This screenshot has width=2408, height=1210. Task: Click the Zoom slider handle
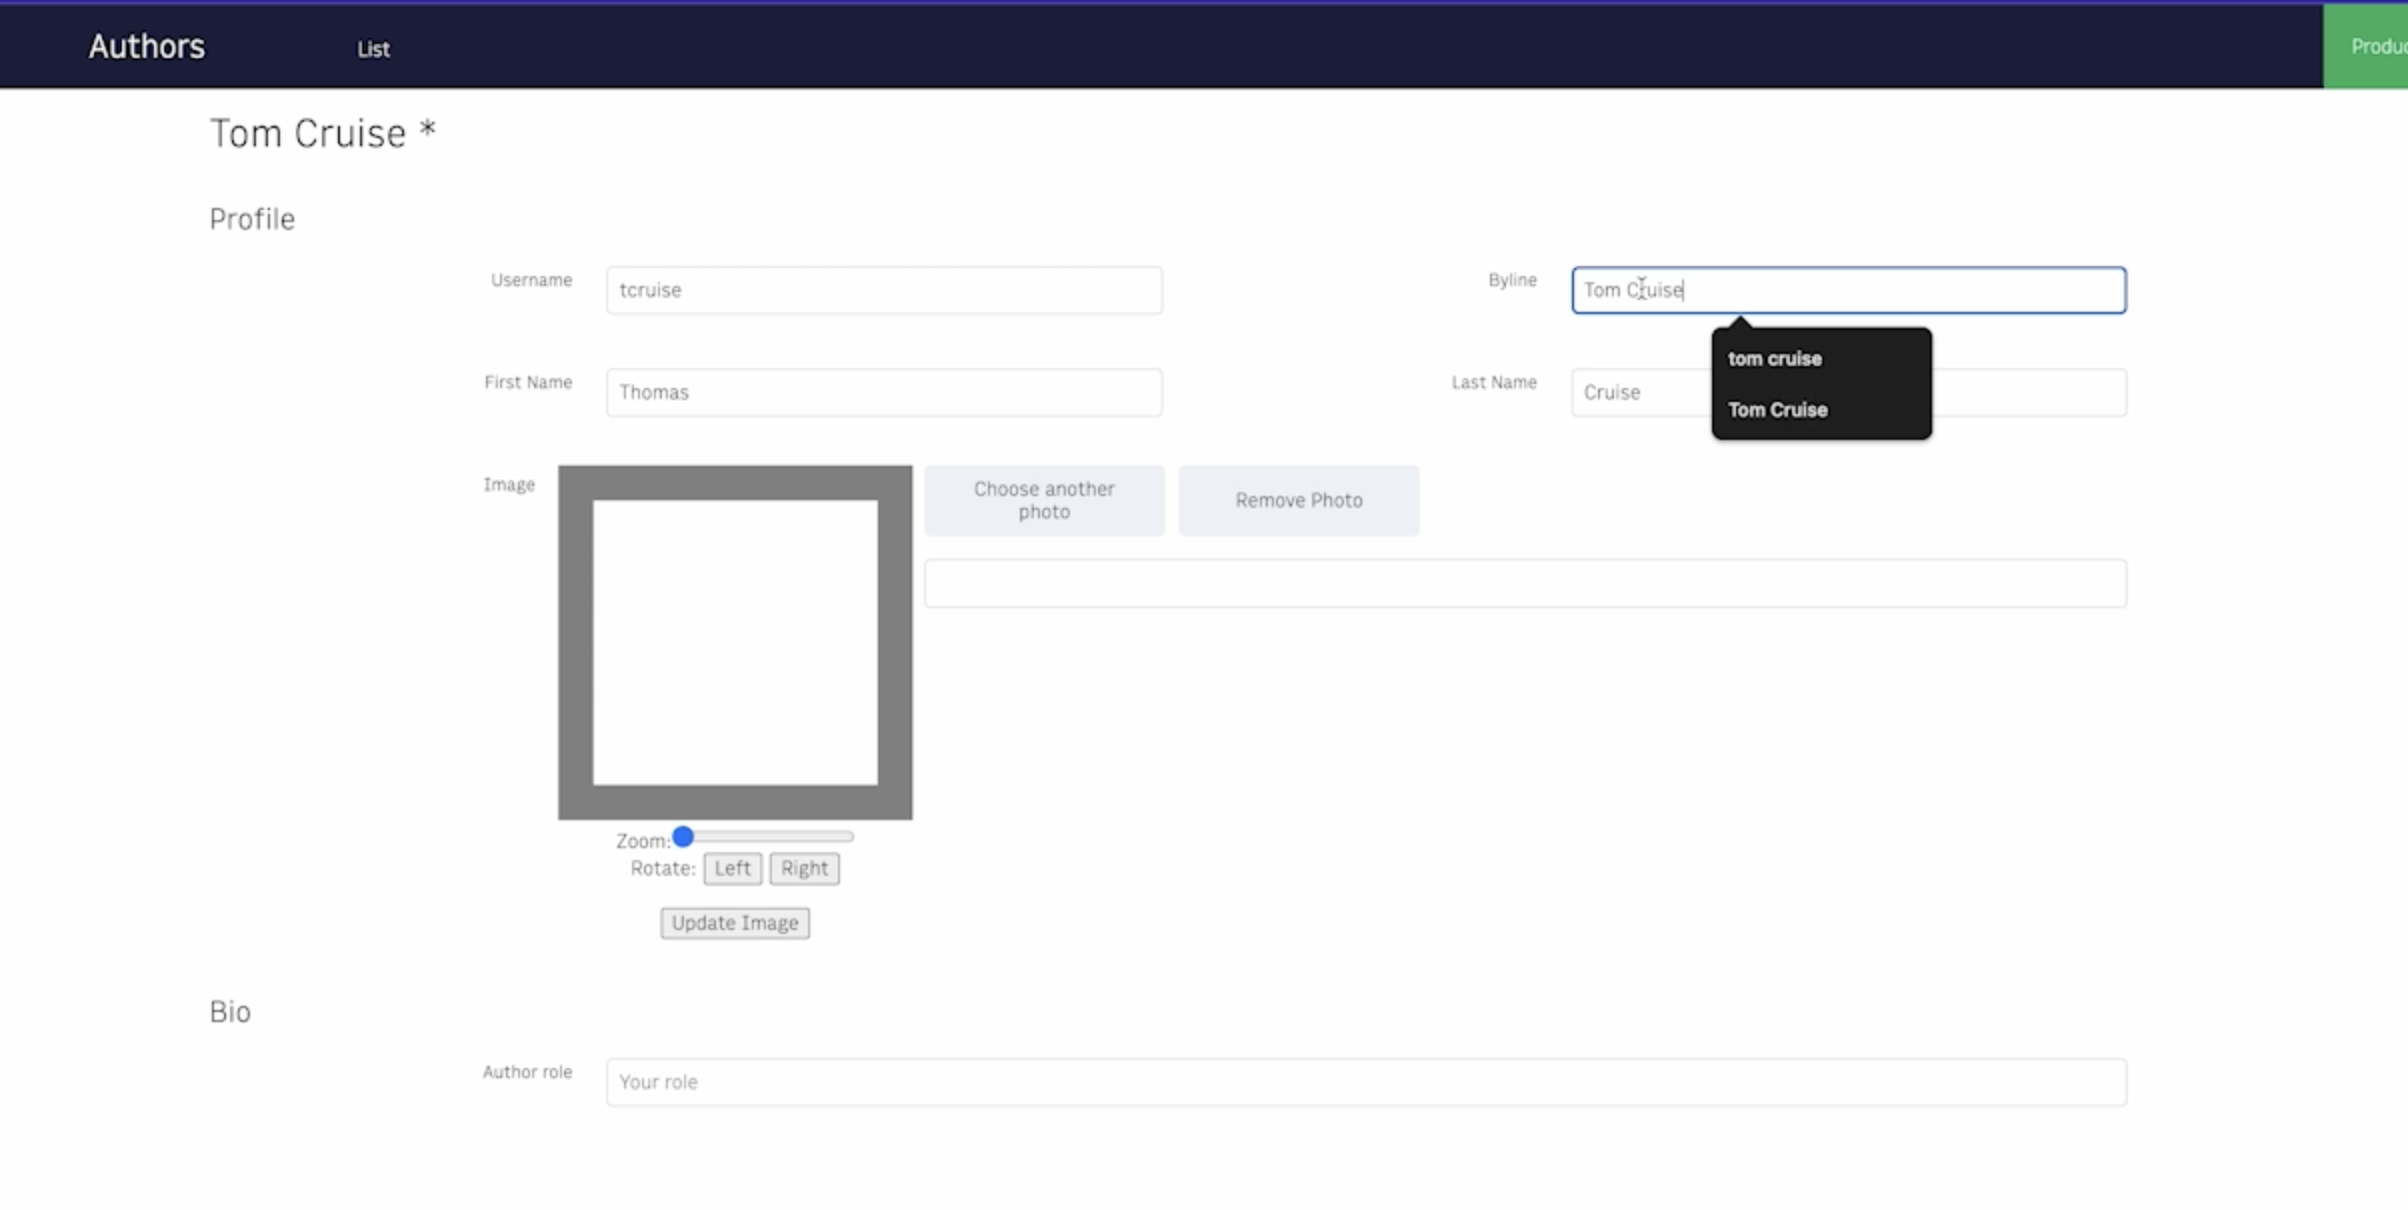683,836
